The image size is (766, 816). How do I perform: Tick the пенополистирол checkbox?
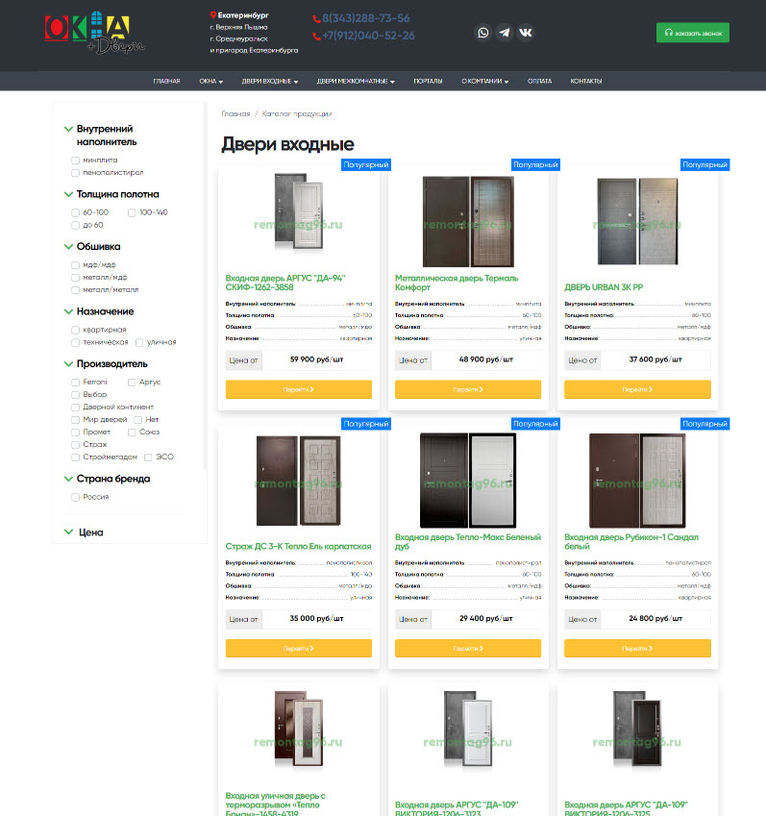(75, 173)
